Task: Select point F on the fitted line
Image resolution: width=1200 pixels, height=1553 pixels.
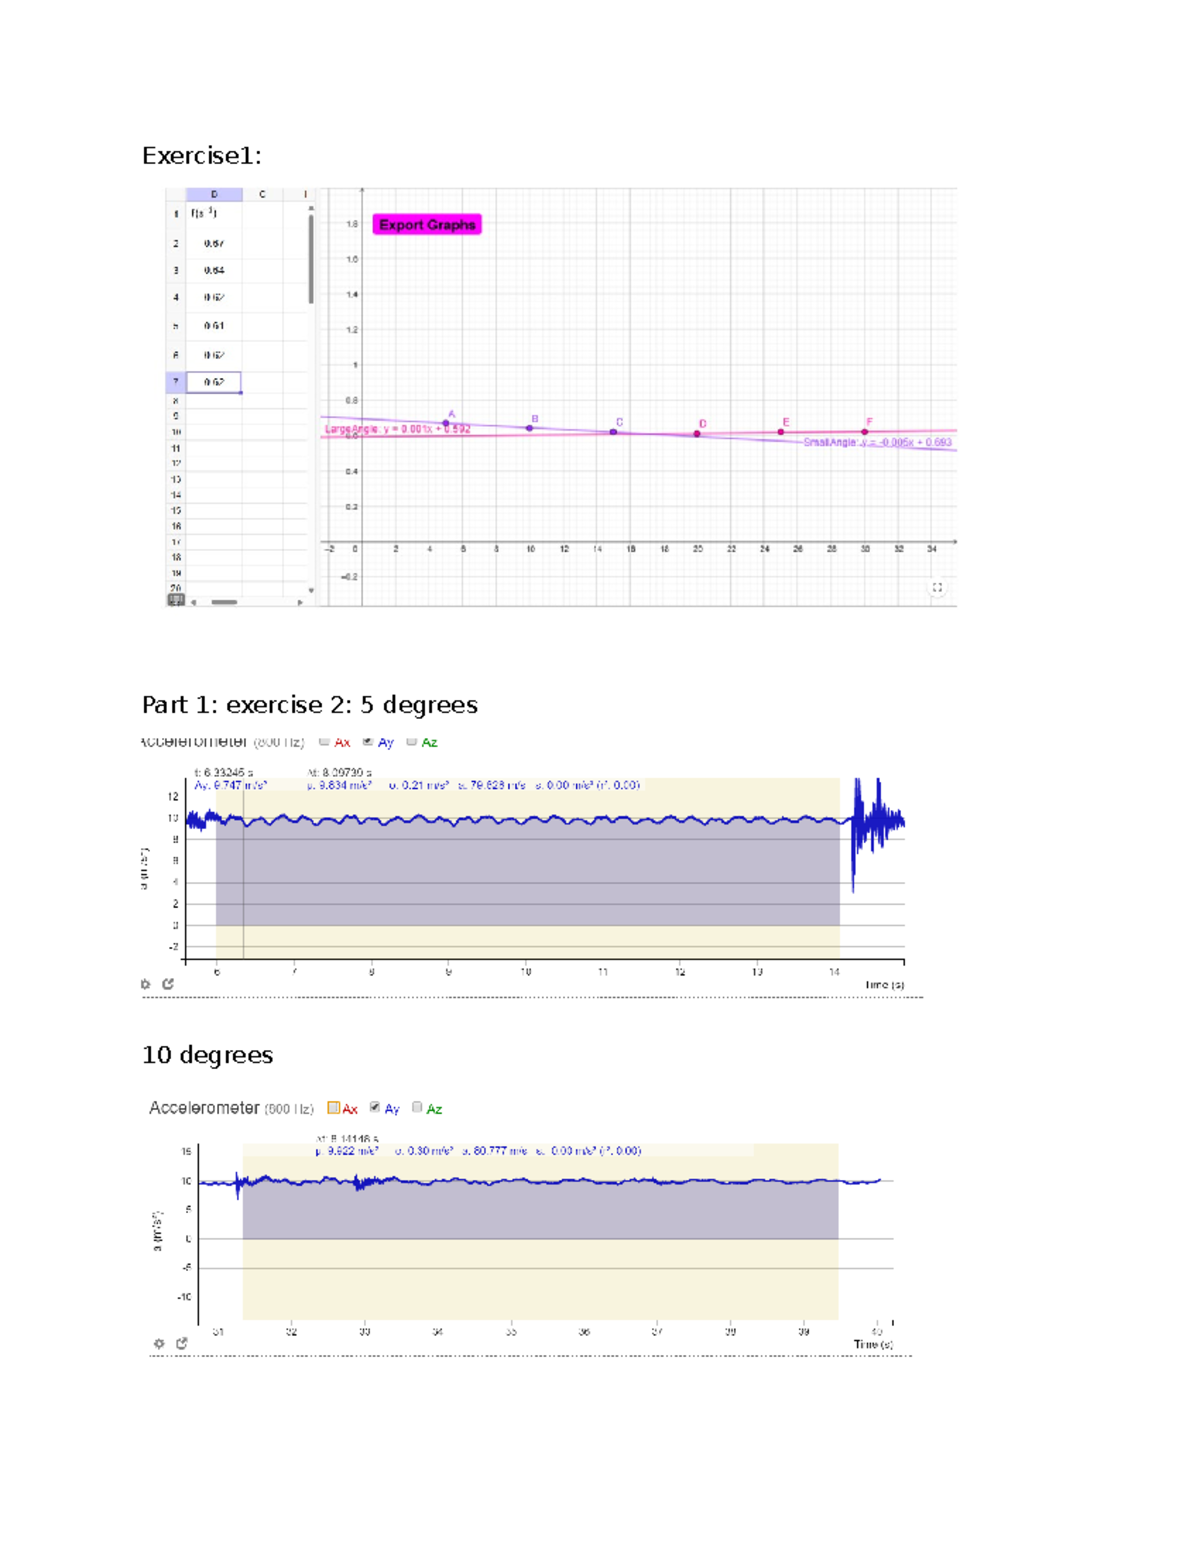Action: (x=864, y=430)
